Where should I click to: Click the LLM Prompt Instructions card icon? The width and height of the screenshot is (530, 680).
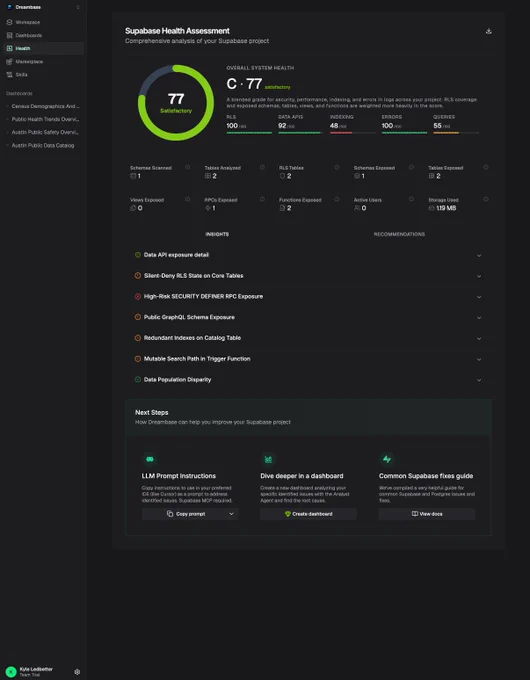[150, 459]
